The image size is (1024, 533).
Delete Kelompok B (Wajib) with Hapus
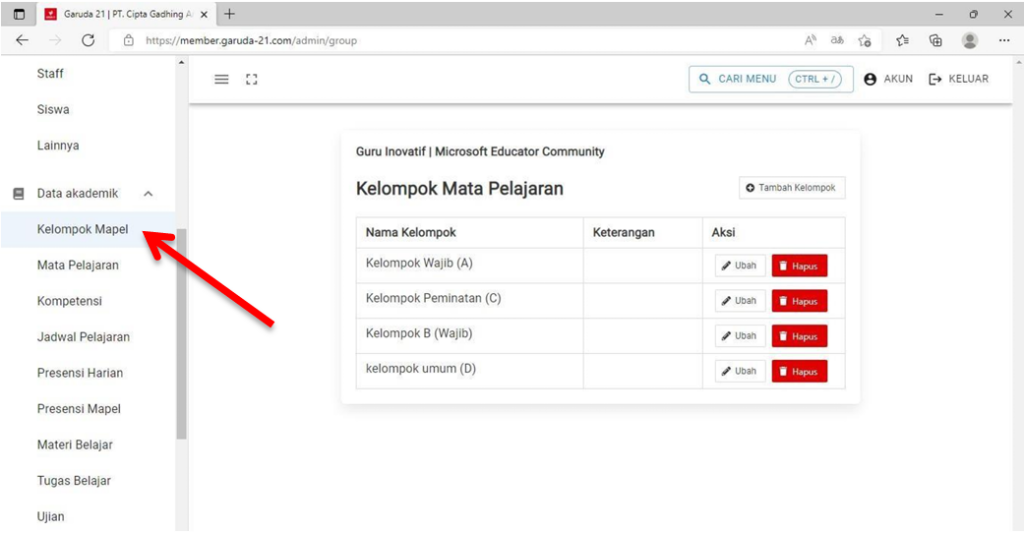[799, 336]
